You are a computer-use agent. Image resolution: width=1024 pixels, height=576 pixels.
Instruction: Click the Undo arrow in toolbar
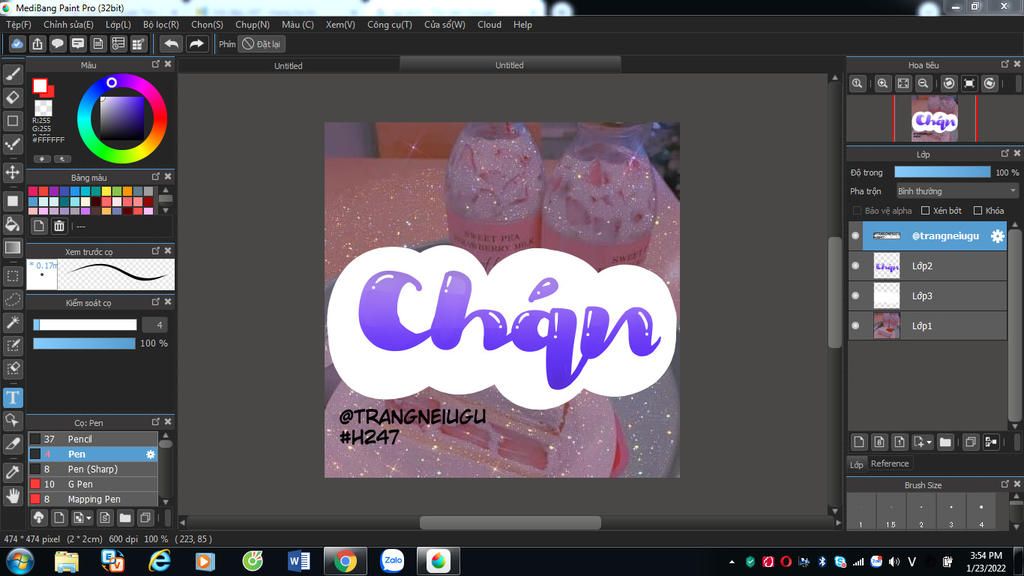pyautogui.click(x=171, y=44)
